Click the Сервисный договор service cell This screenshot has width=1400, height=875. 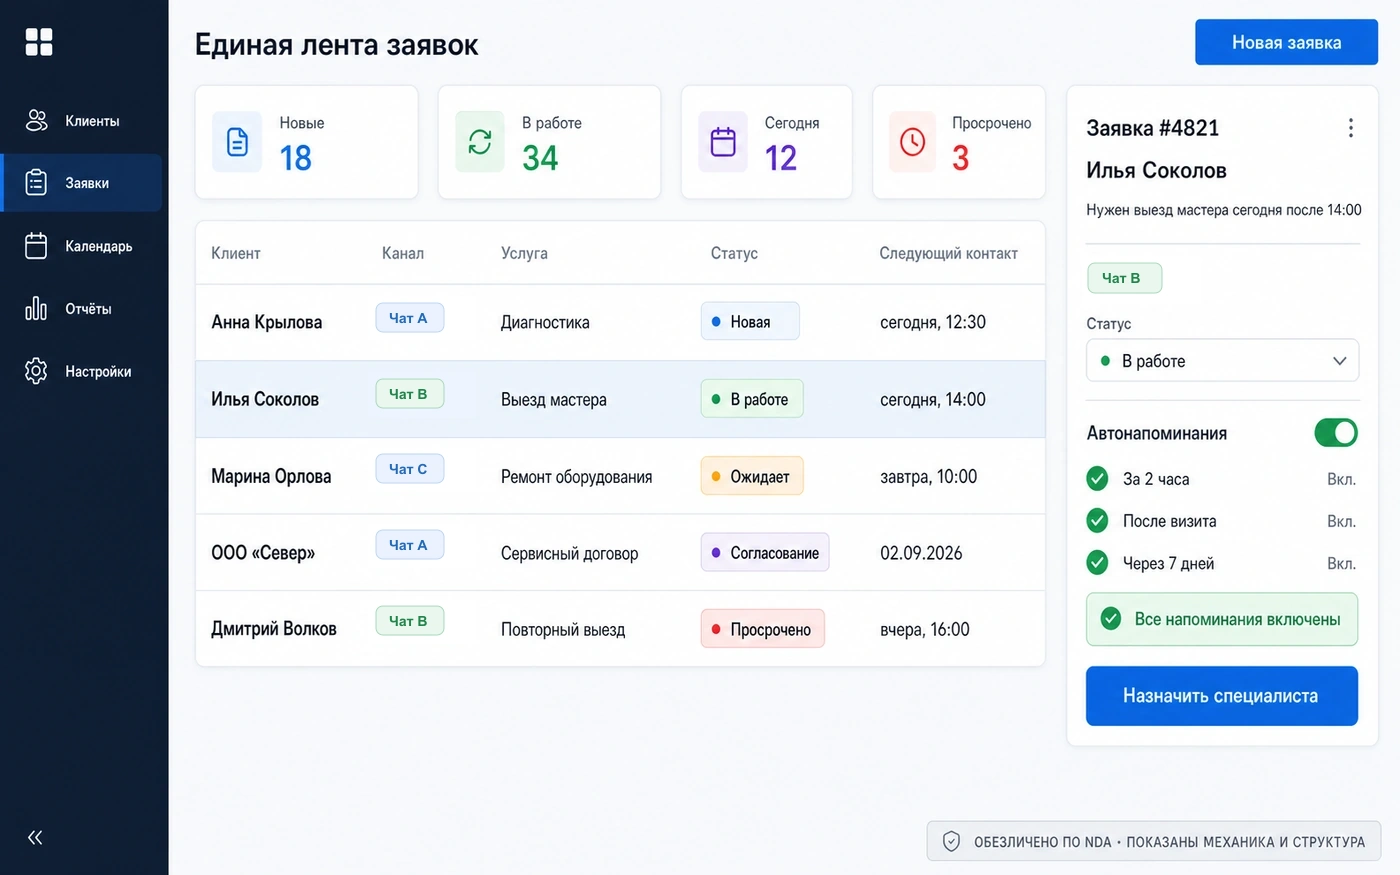click(x=570, y=553)
